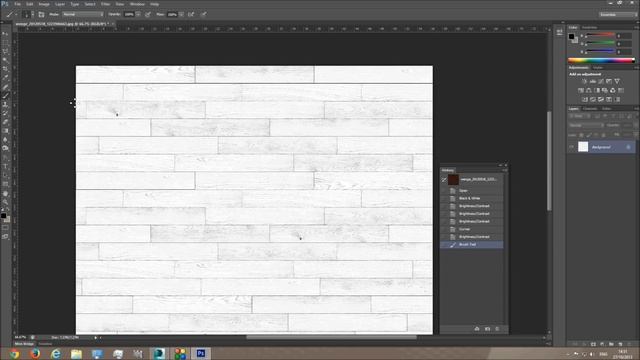Add an Invert adjustment layer

[584, 99]
